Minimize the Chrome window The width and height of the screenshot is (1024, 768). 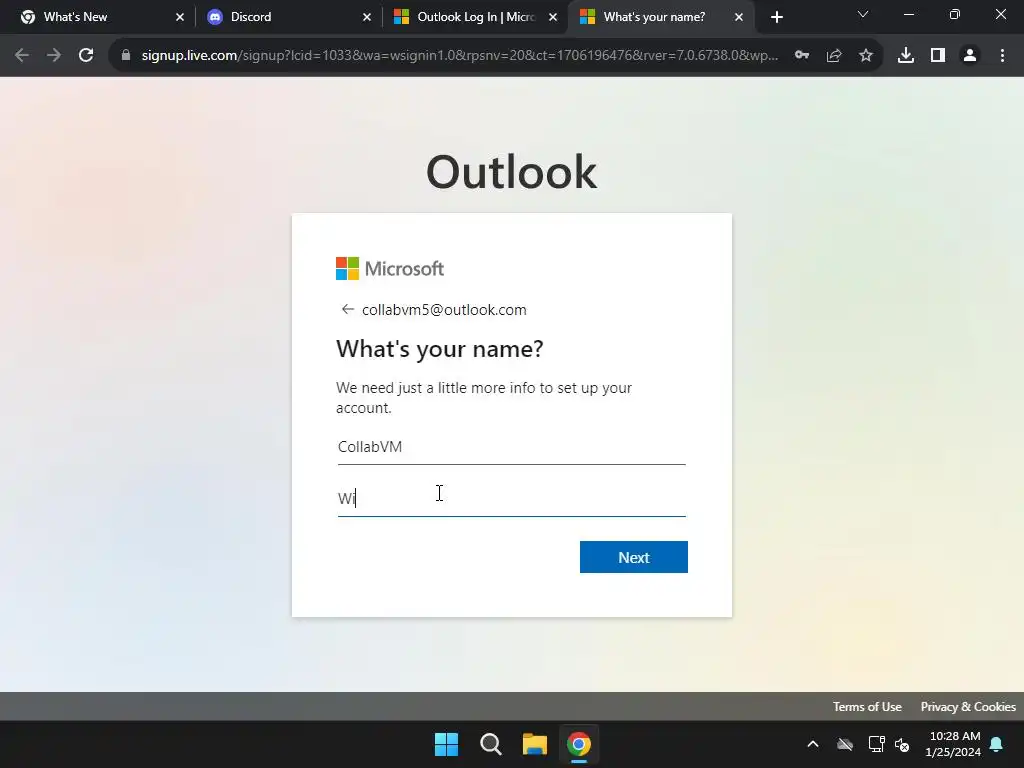[x=908, y=14]
